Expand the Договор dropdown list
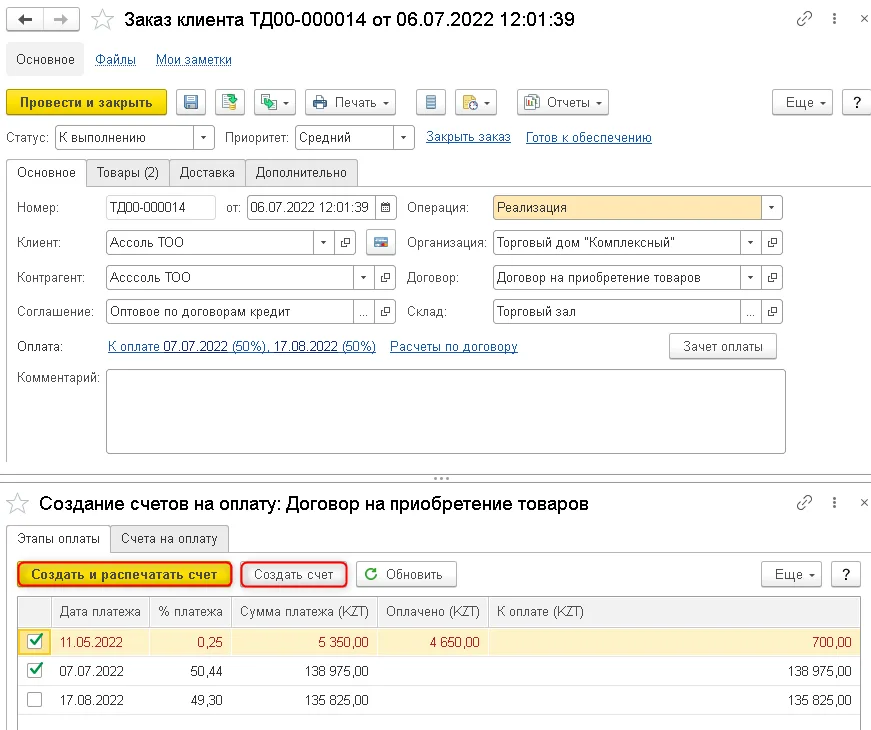 tap(750, 277)
